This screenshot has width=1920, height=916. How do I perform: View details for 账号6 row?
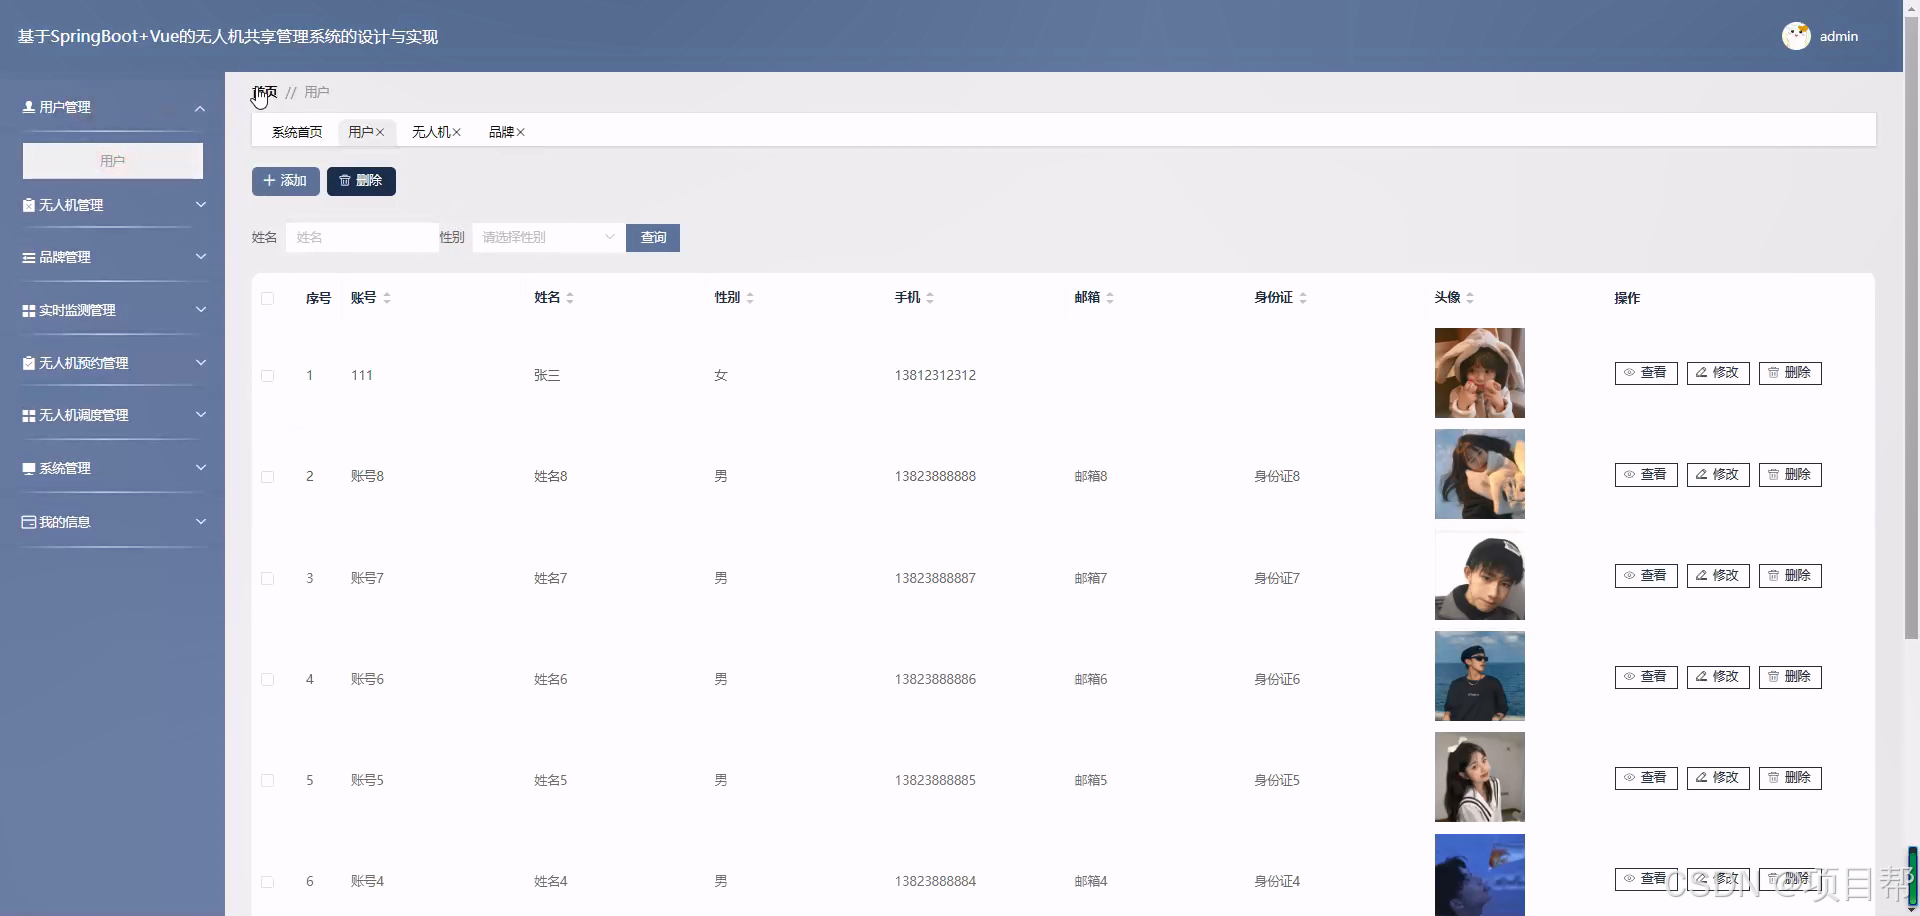(1646, 677)
